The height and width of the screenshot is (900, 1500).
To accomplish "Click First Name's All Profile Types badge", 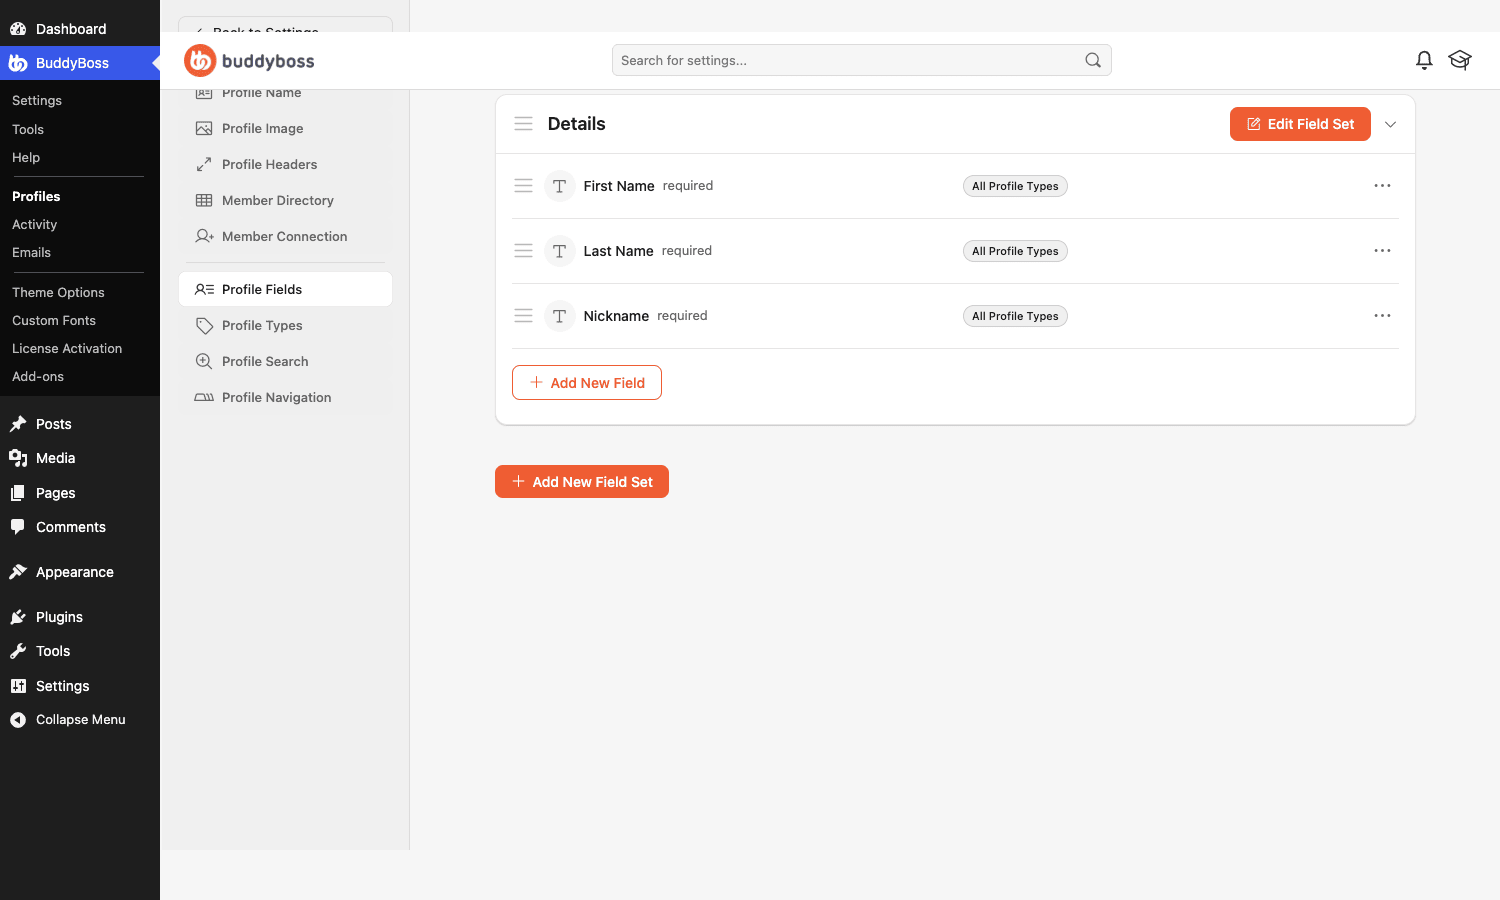I will (x=1015, y=186).
